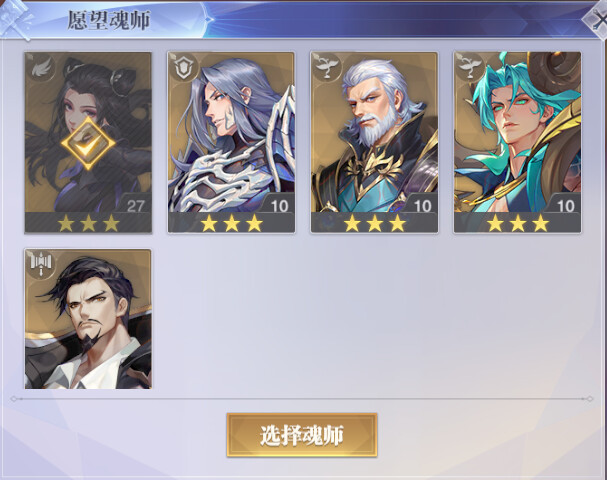Viewport: 607px width, 480px height.
Task: Select the white-bearded elder soul master card
Action: (x=374, y=142)
